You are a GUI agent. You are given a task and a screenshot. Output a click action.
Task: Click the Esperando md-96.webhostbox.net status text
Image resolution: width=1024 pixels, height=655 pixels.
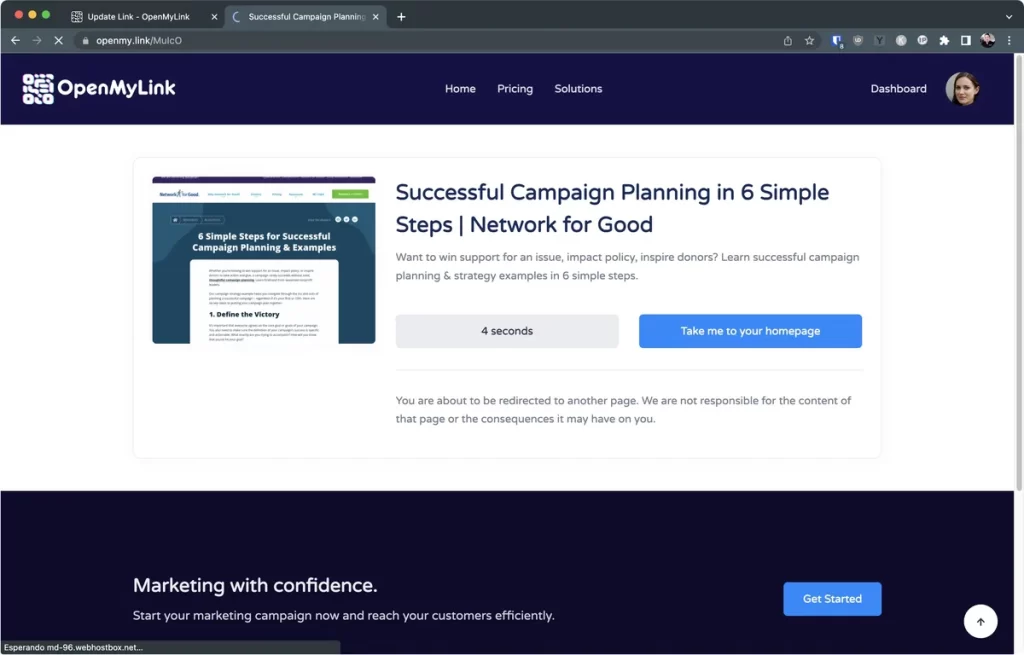[x=73, y=647]
